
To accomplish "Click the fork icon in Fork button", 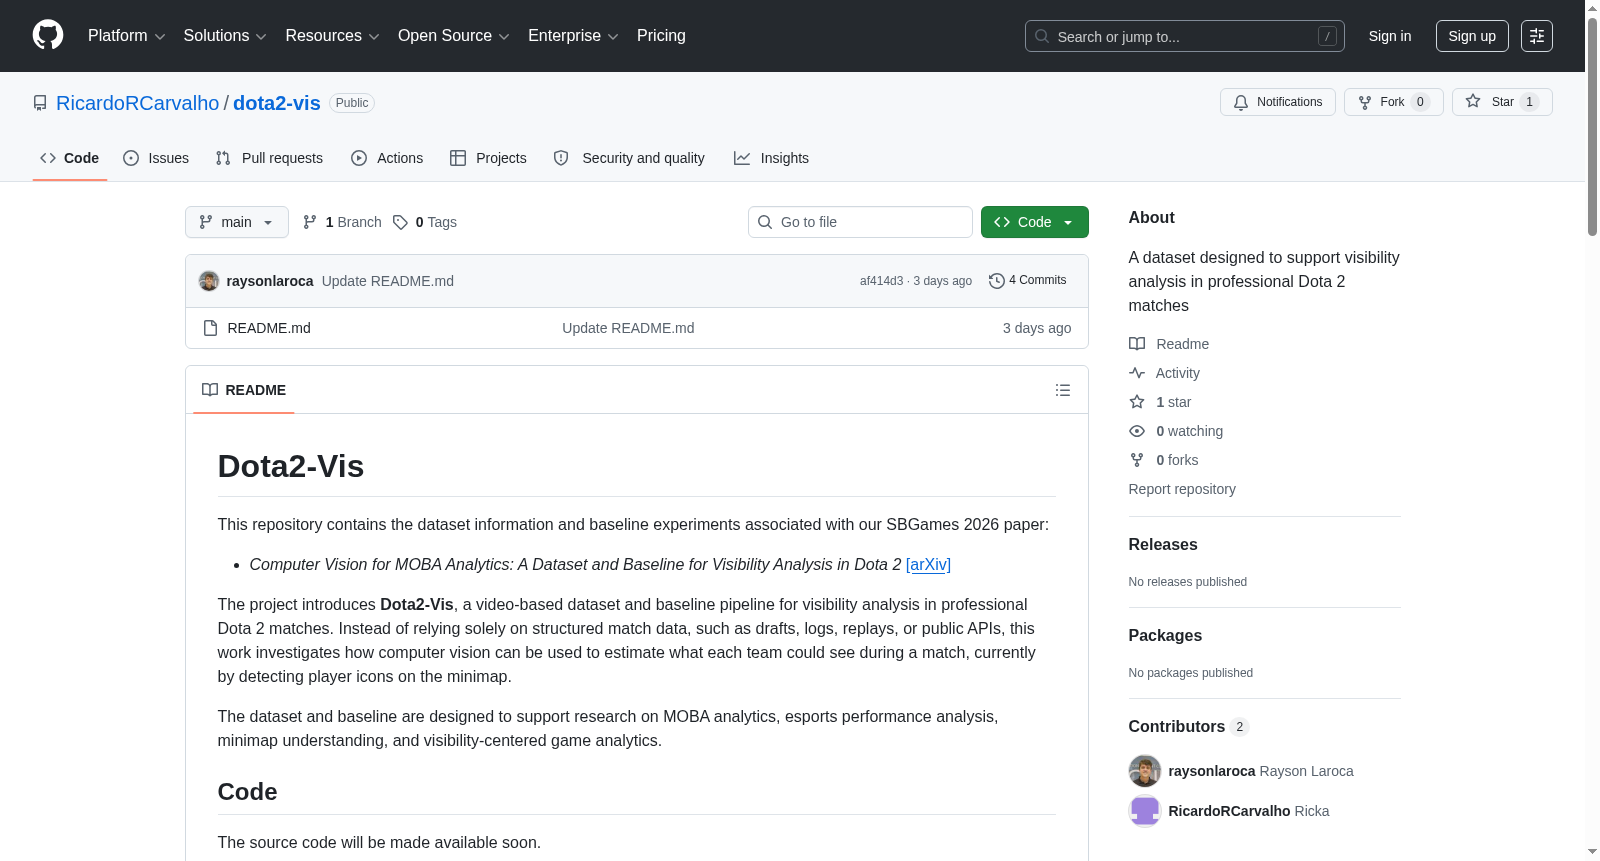I will pyautogui.click(x=1365, y=102).
